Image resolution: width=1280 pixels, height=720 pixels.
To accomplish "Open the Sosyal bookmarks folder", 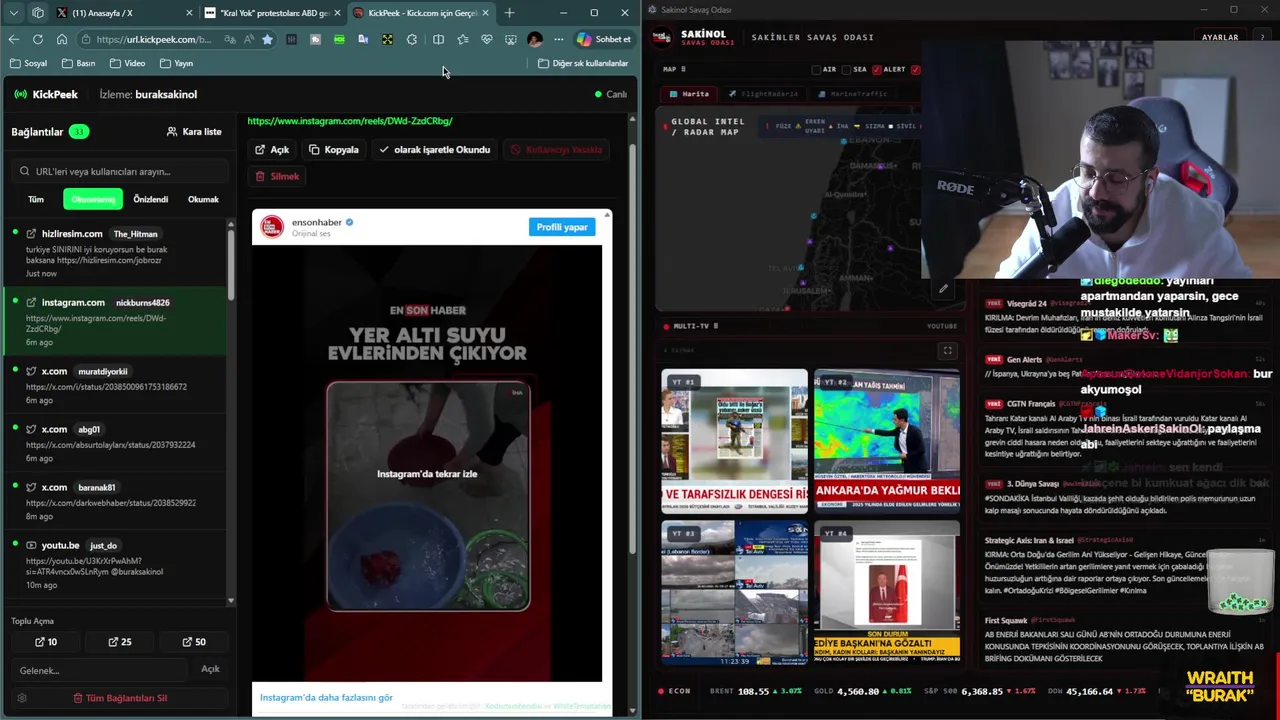I will pyautogui.click(x=28, y=63).
